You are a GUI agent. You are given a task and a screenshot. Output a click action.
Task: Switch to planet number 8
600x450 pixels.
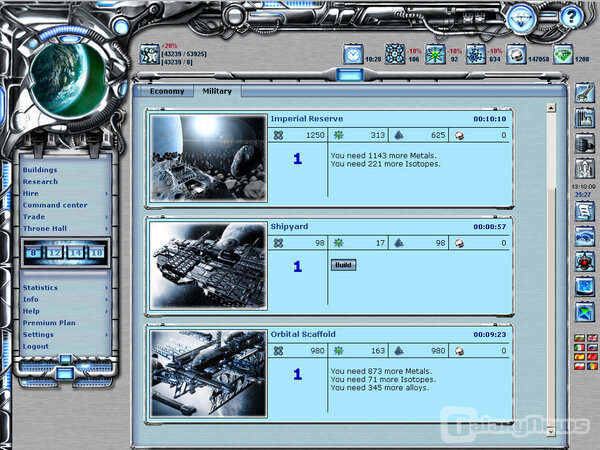[33, 253]
